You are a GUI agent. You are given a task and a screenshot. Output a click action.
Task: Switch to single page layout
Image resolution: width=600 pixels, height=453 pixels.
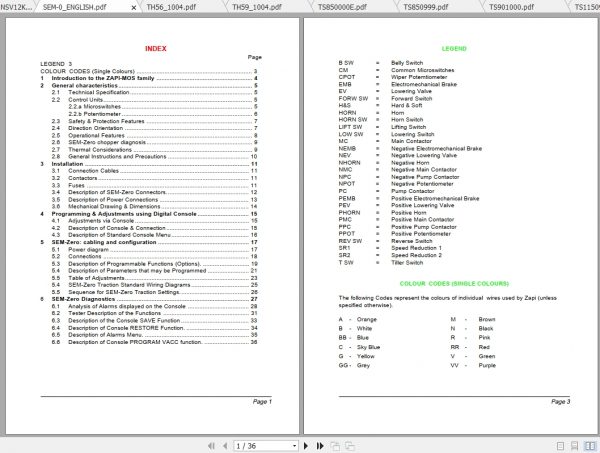click(x=560, y=446)
